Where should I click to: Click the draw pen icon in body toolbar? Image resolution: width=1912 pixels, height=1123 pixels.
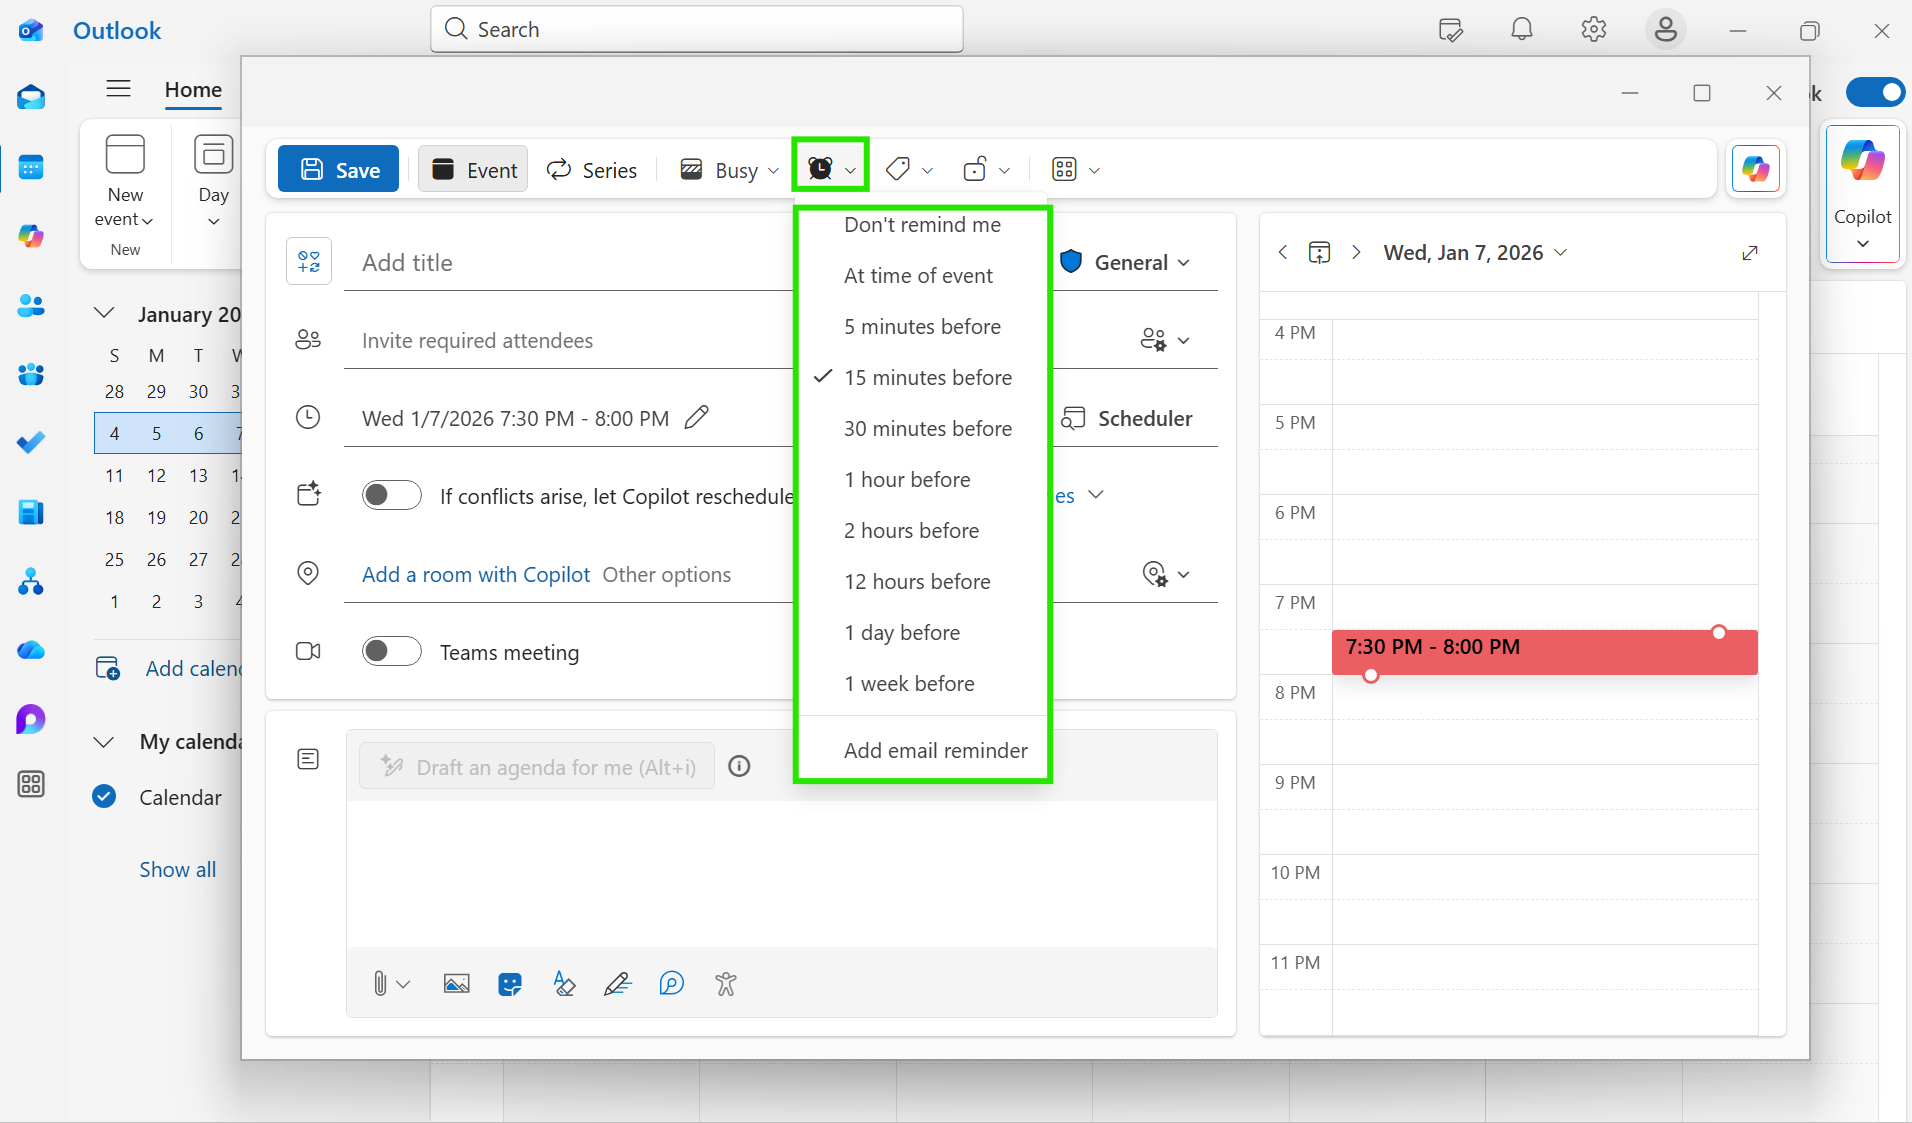[618, 984]
